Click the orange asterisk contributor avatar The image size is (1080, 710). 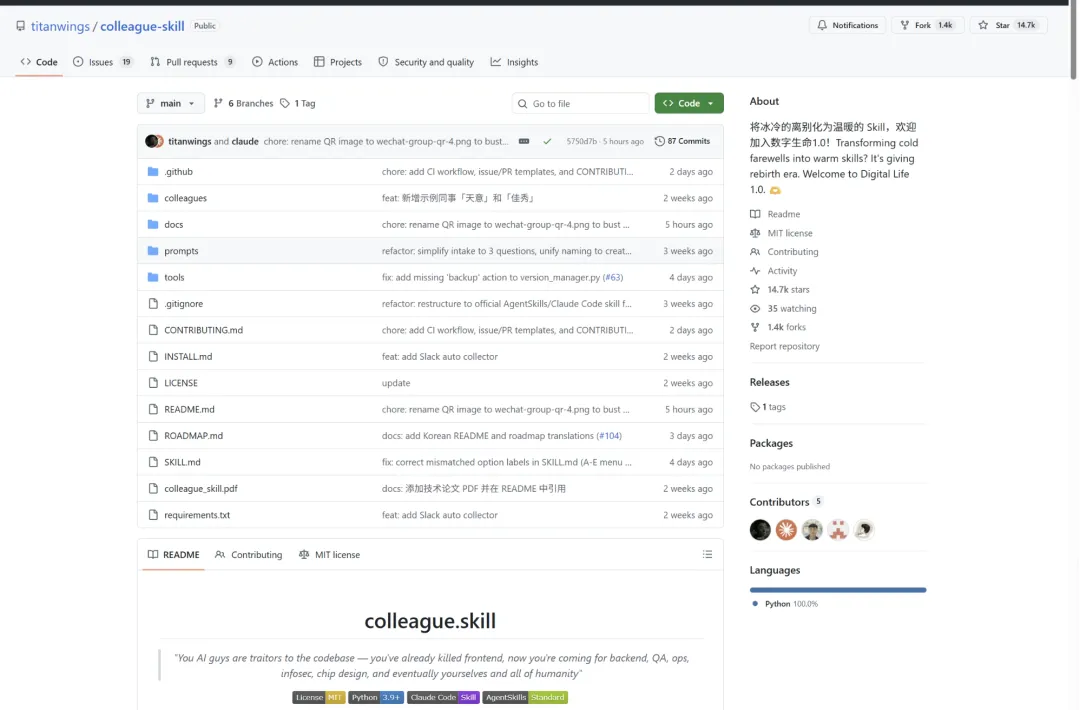tap(786, 530)
